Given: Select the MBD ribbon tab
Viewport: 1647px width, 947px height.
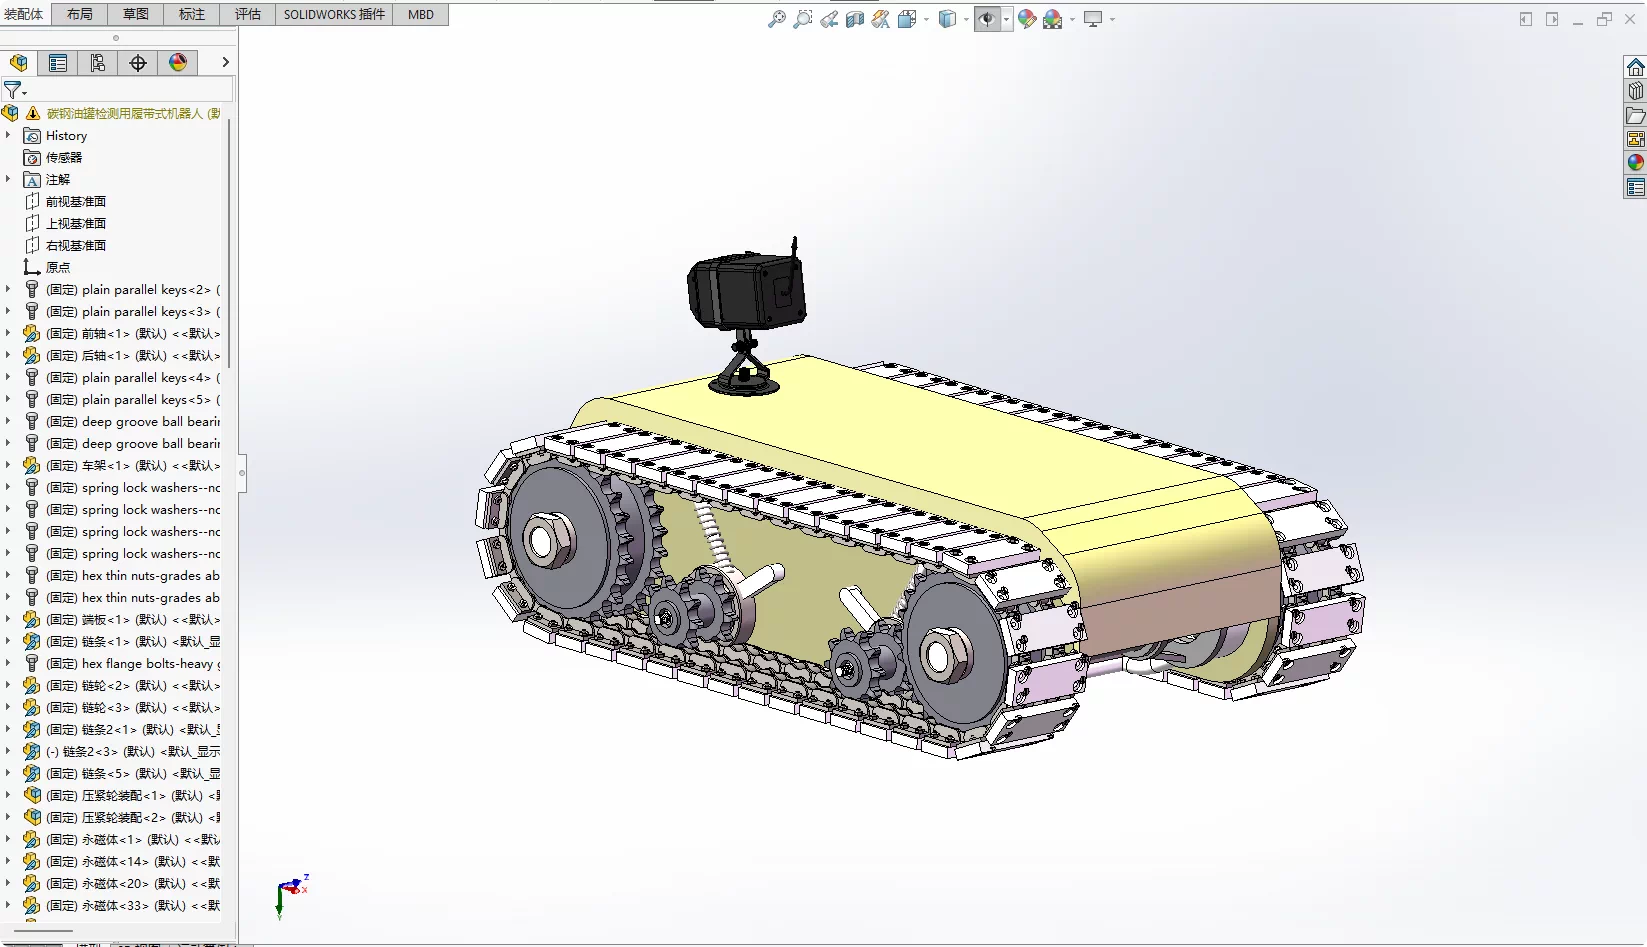Looking at the screenshot, I should coord(421,14).
